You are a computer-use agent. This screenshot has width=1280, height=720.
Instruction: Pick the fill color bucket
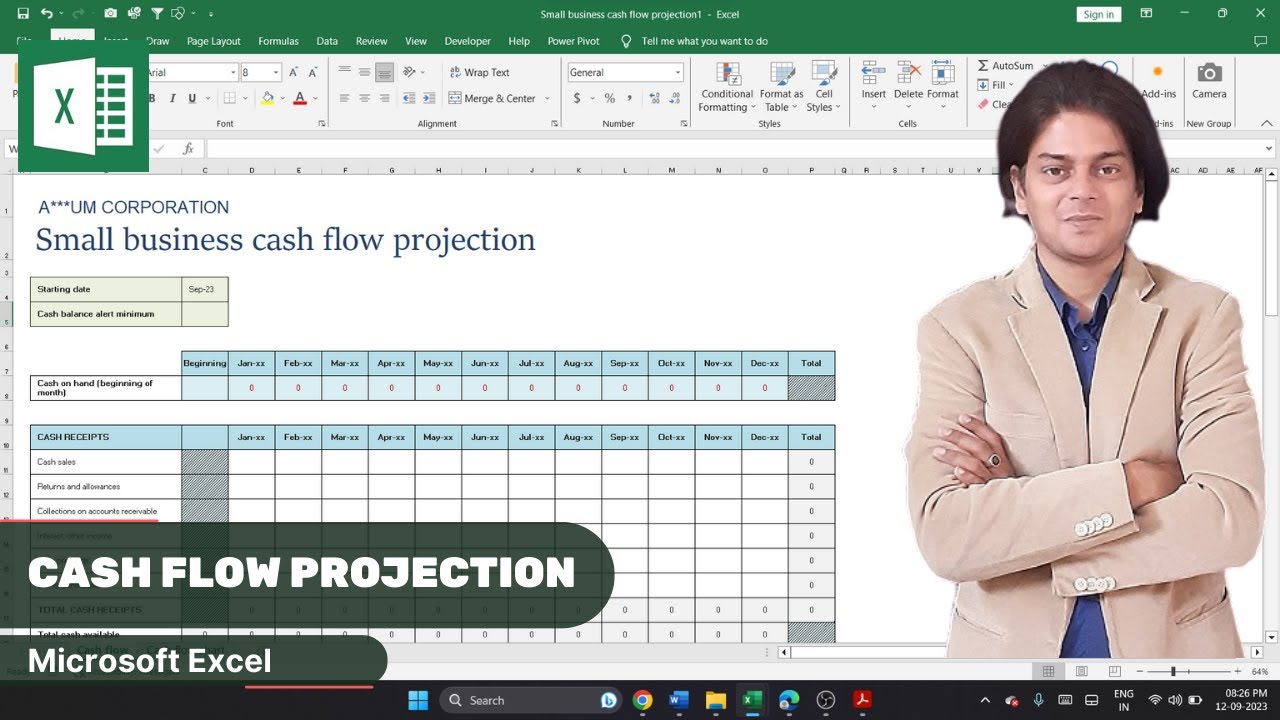pyautogui.click(x=267, y=98)
